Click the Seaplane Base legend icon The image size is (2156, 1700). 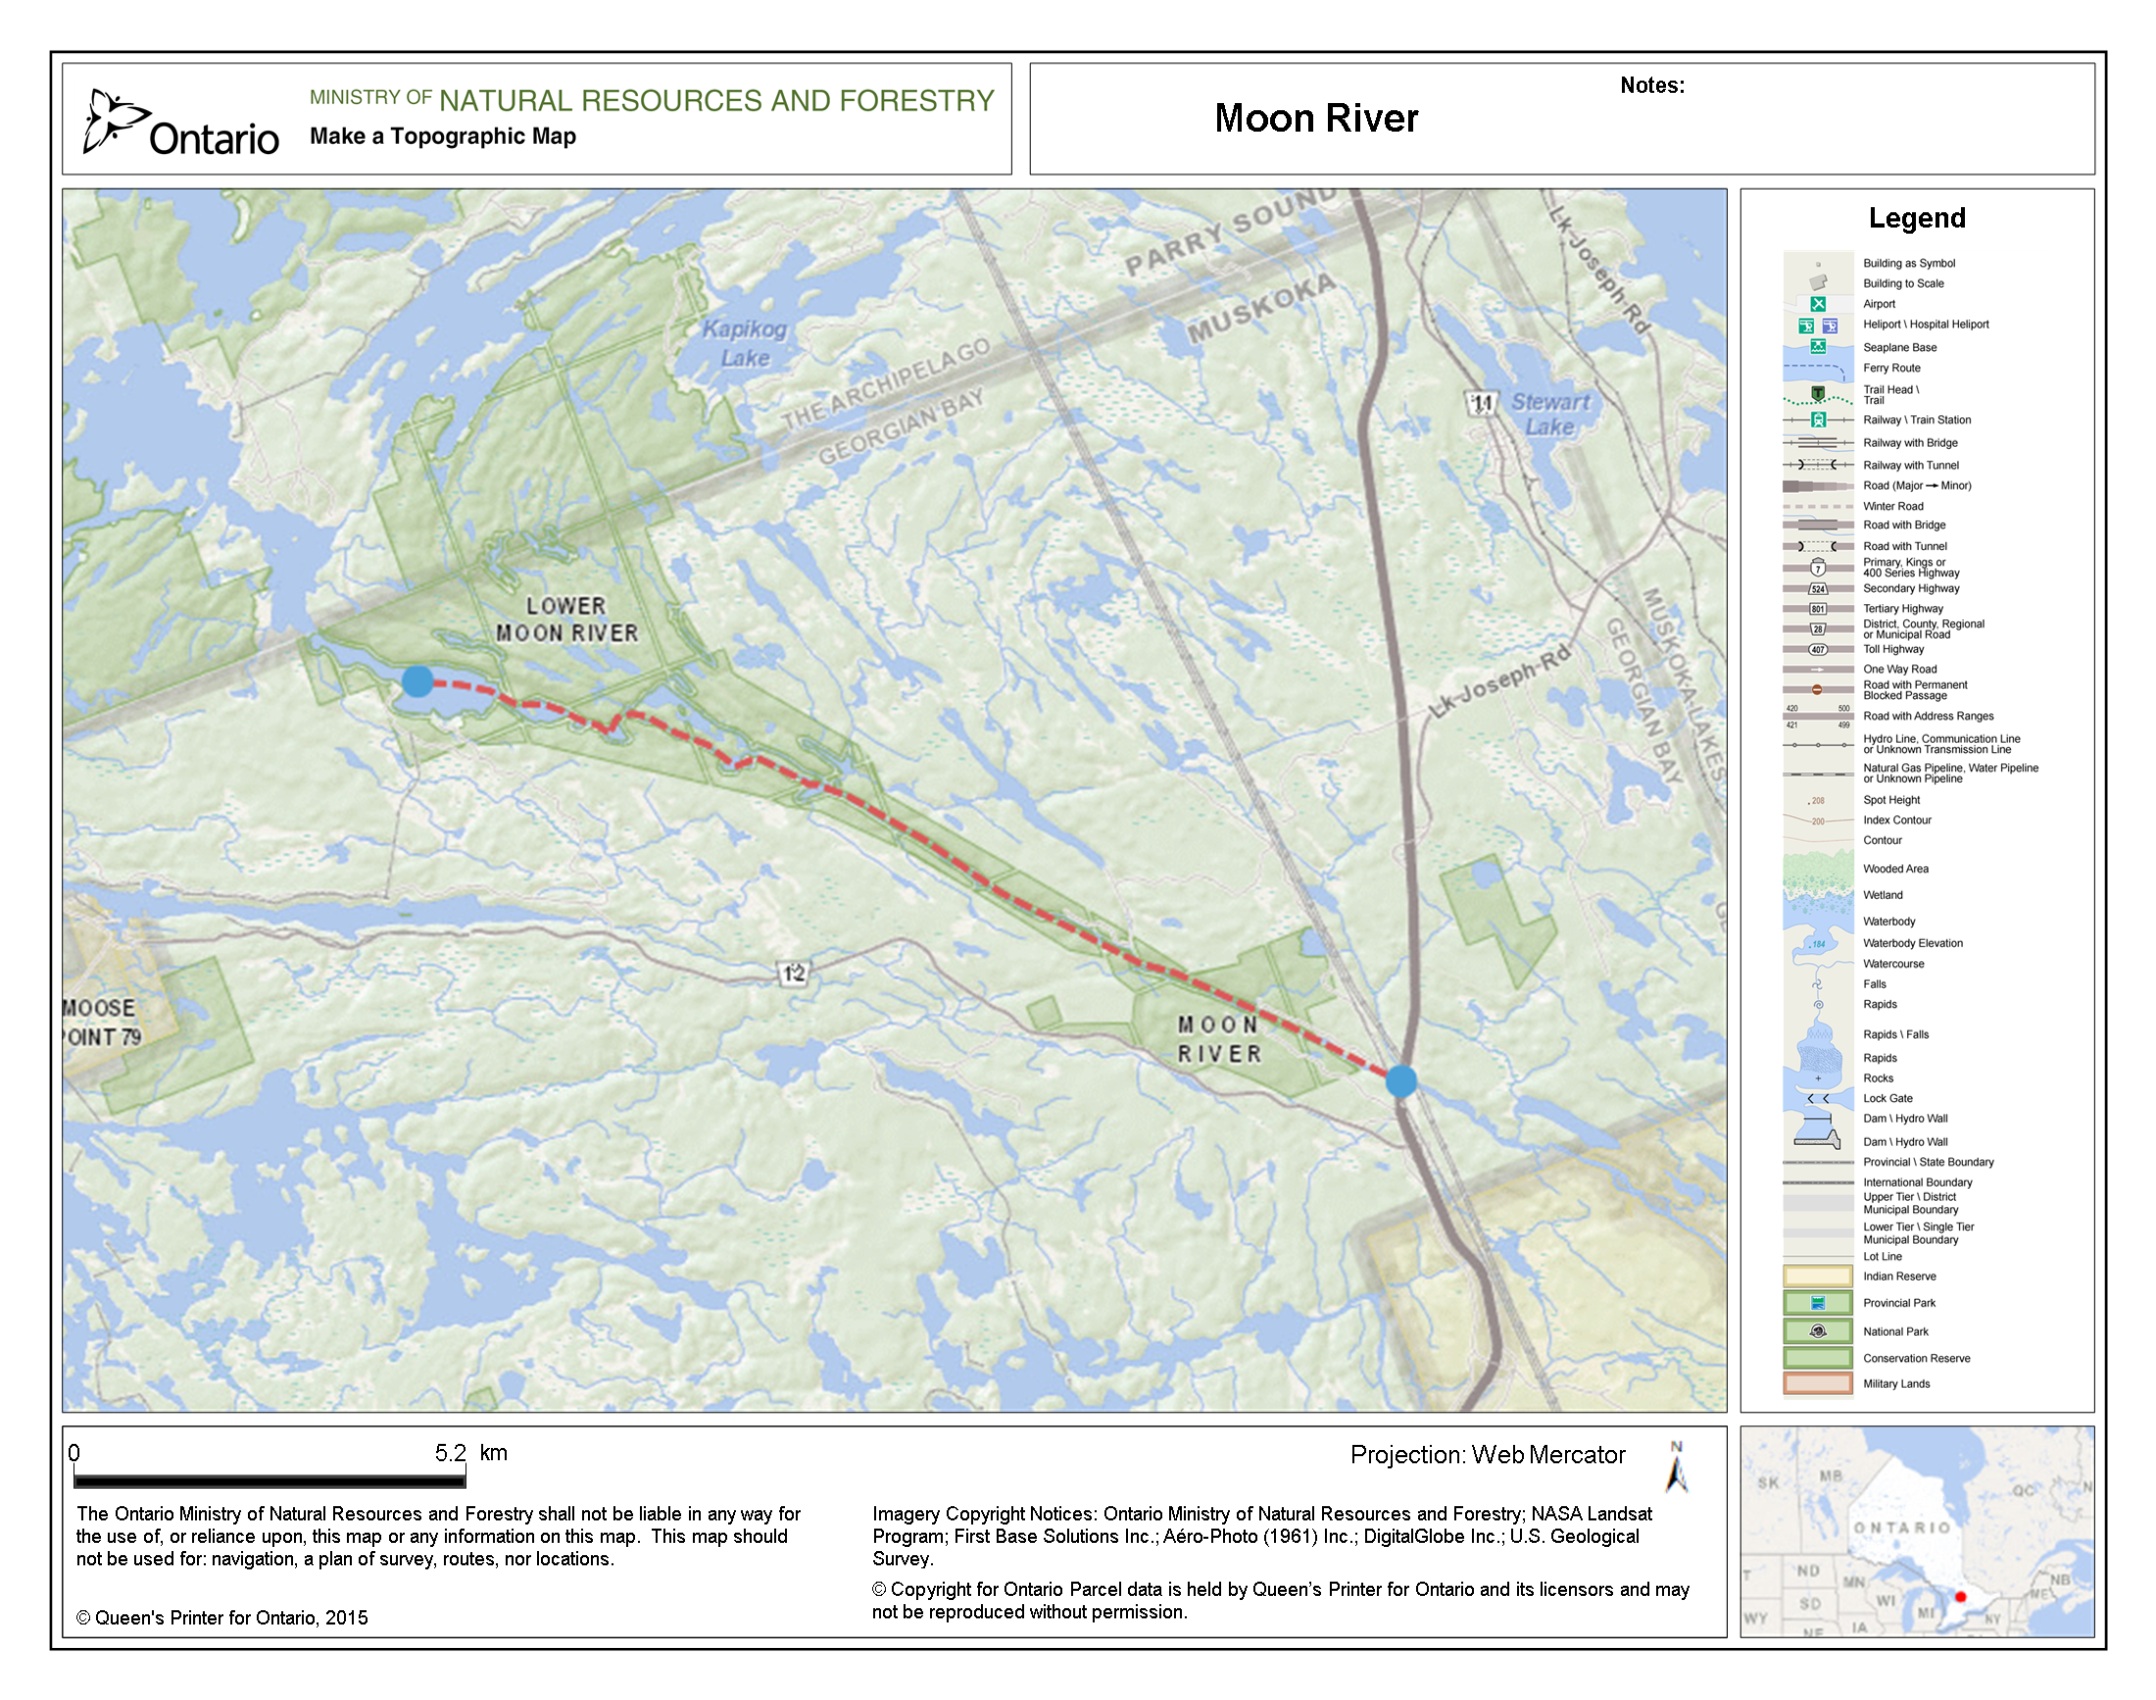coord(1818,347)
